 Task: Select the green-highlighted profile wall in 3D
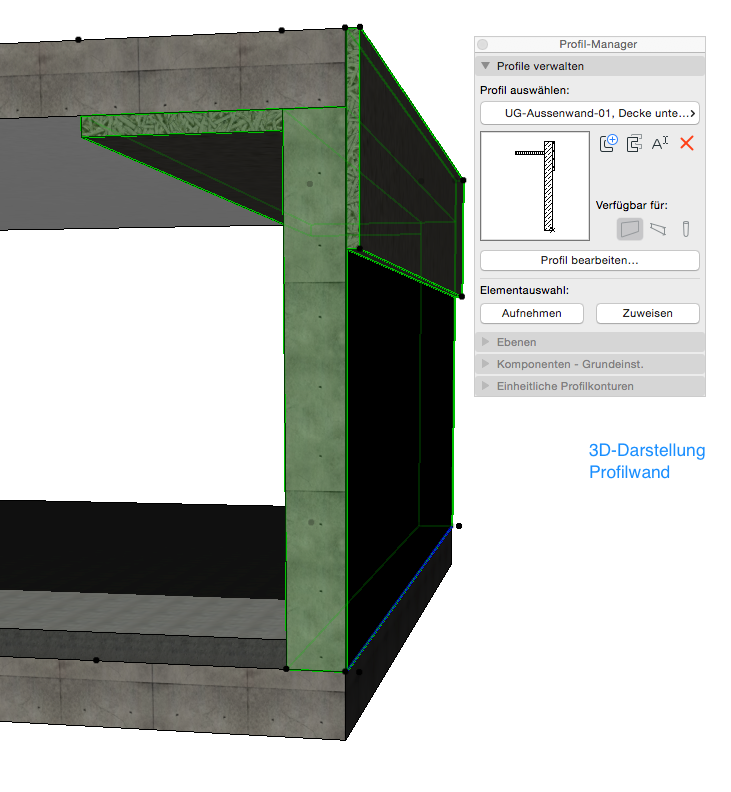[316, 400]
